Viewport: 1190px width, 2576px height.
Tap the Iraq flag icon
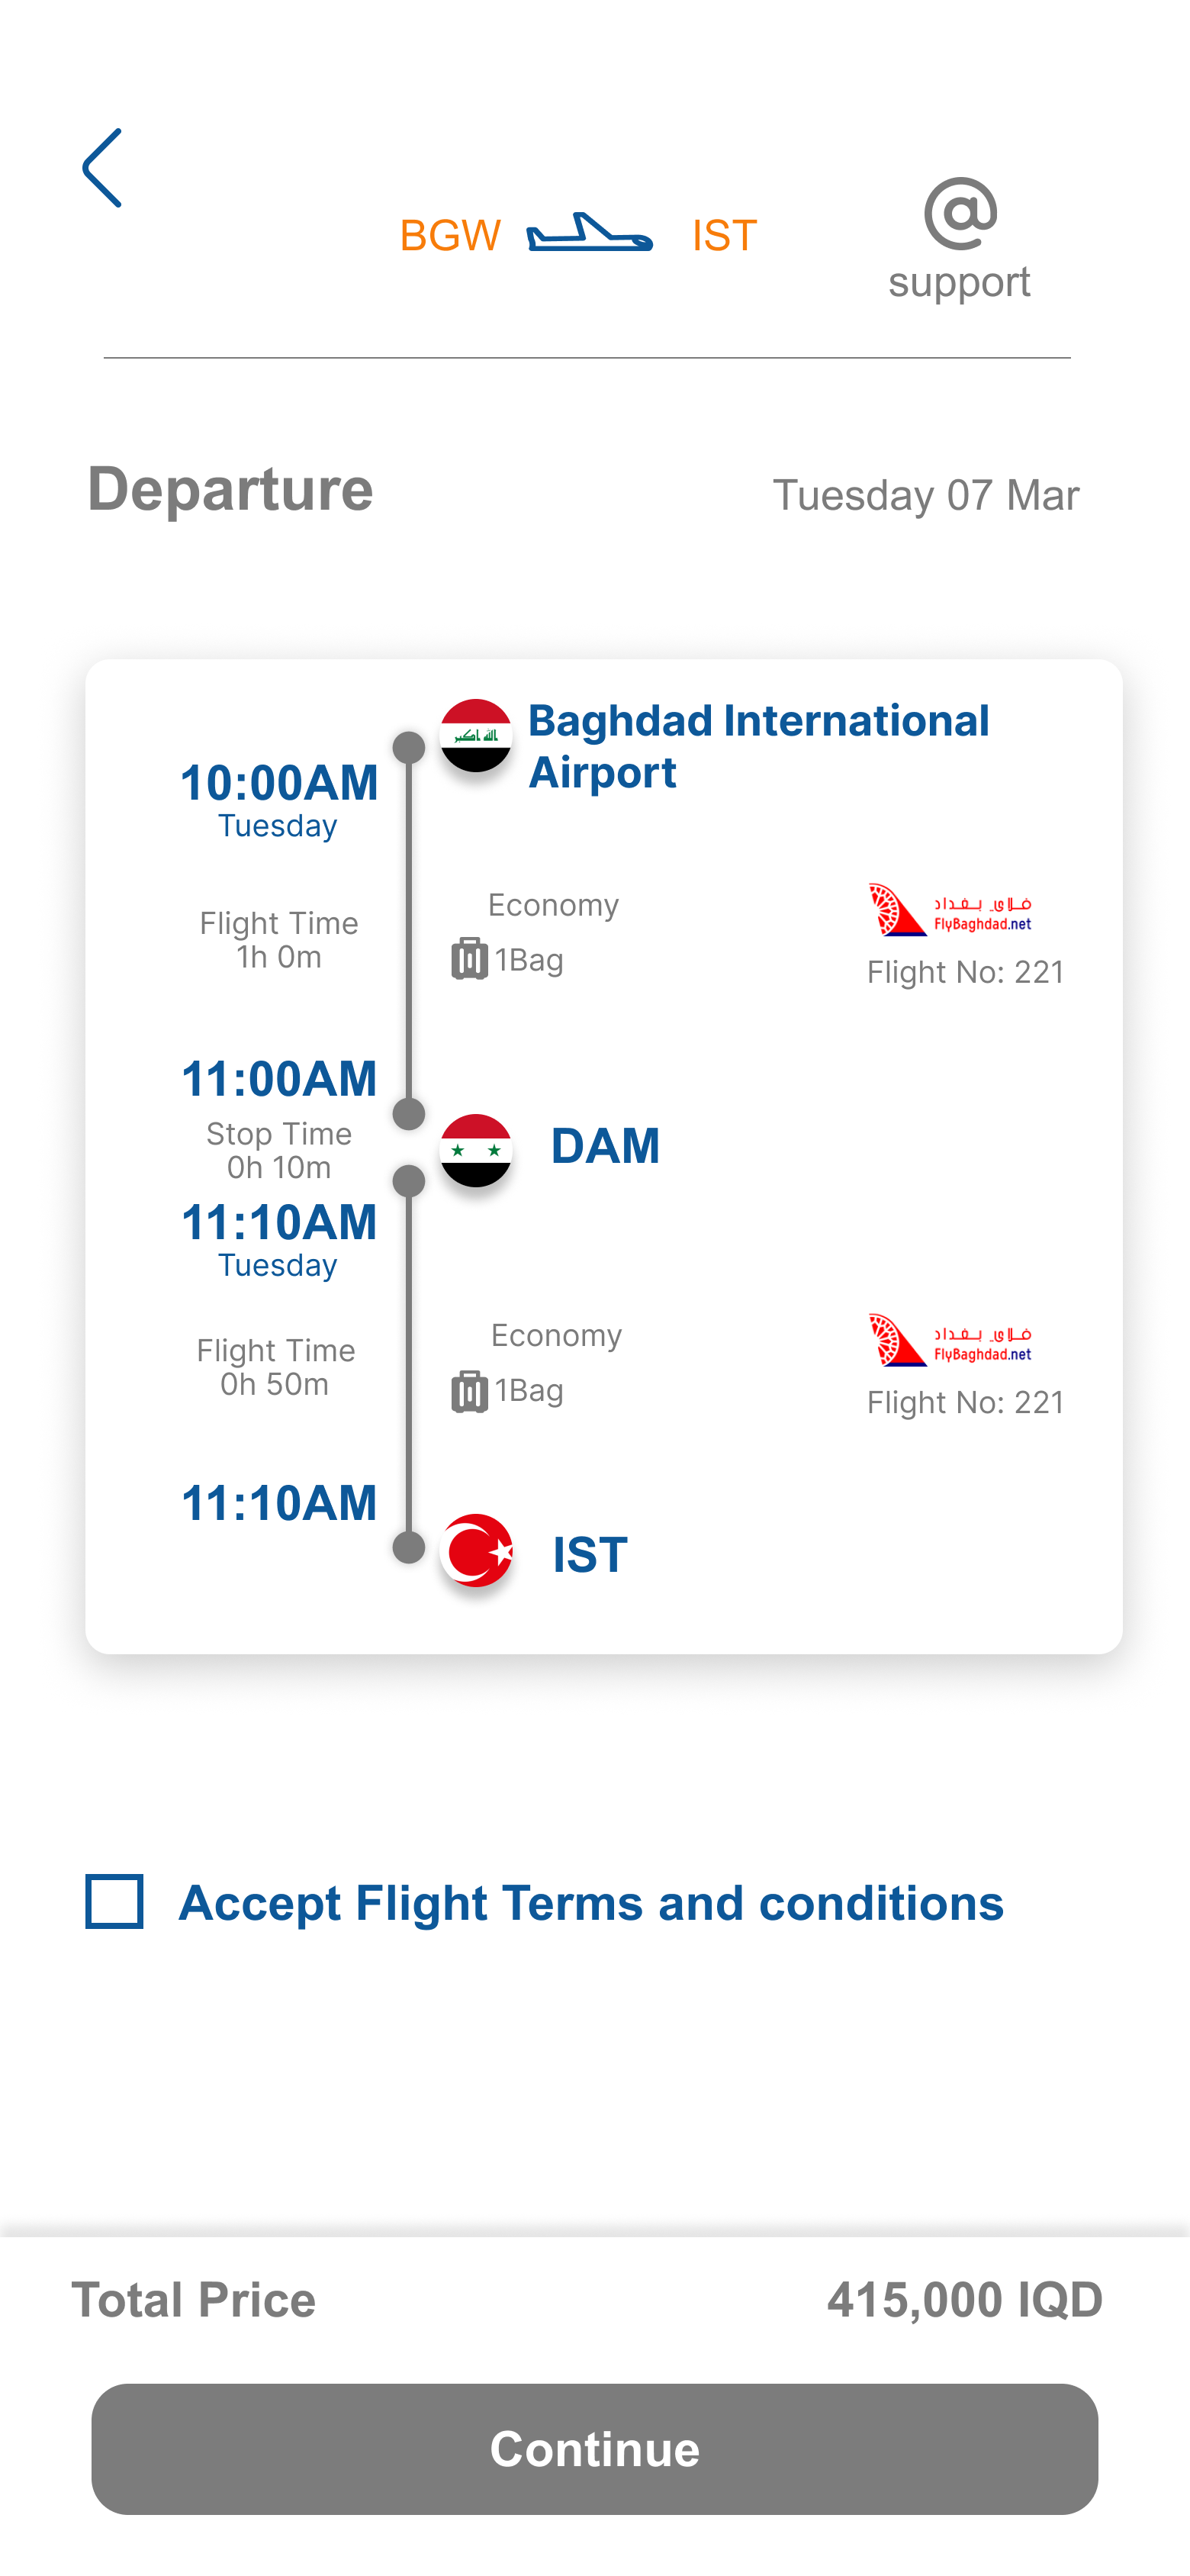click(476, 735)
